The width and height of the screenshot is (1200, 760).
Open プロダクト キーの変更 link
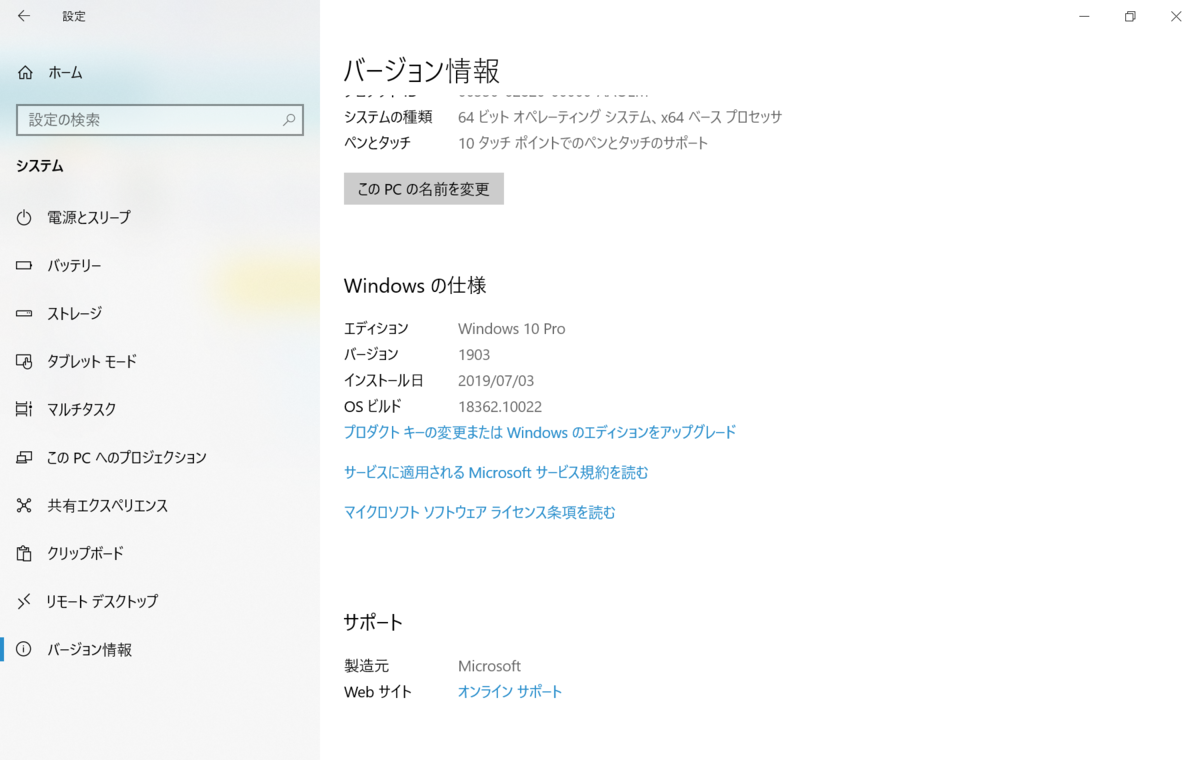(x=540, y=432)
